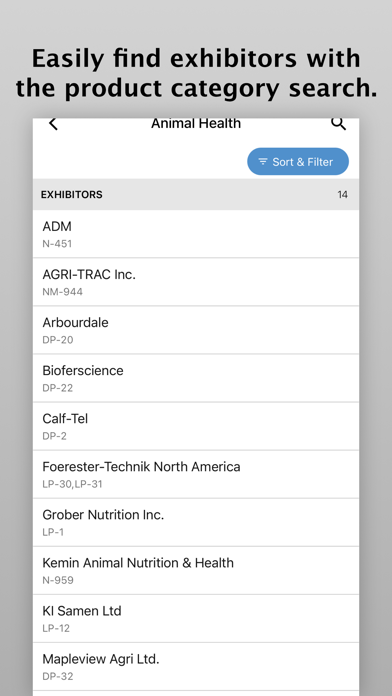Select ADM exhibitor row
392x696 pixels.
[x=196, y=234]
